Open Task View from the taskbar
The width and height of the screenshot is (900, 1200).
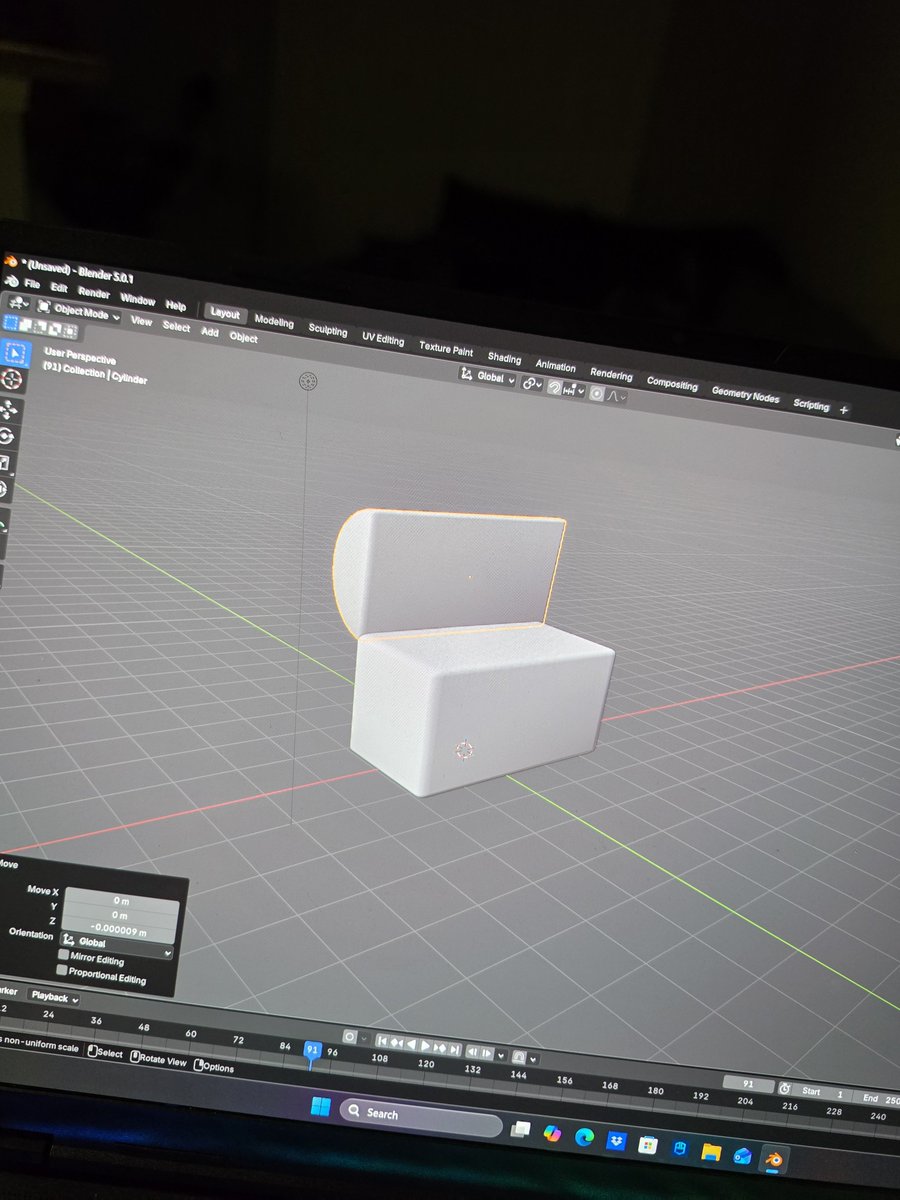[x=520, y=1129]
